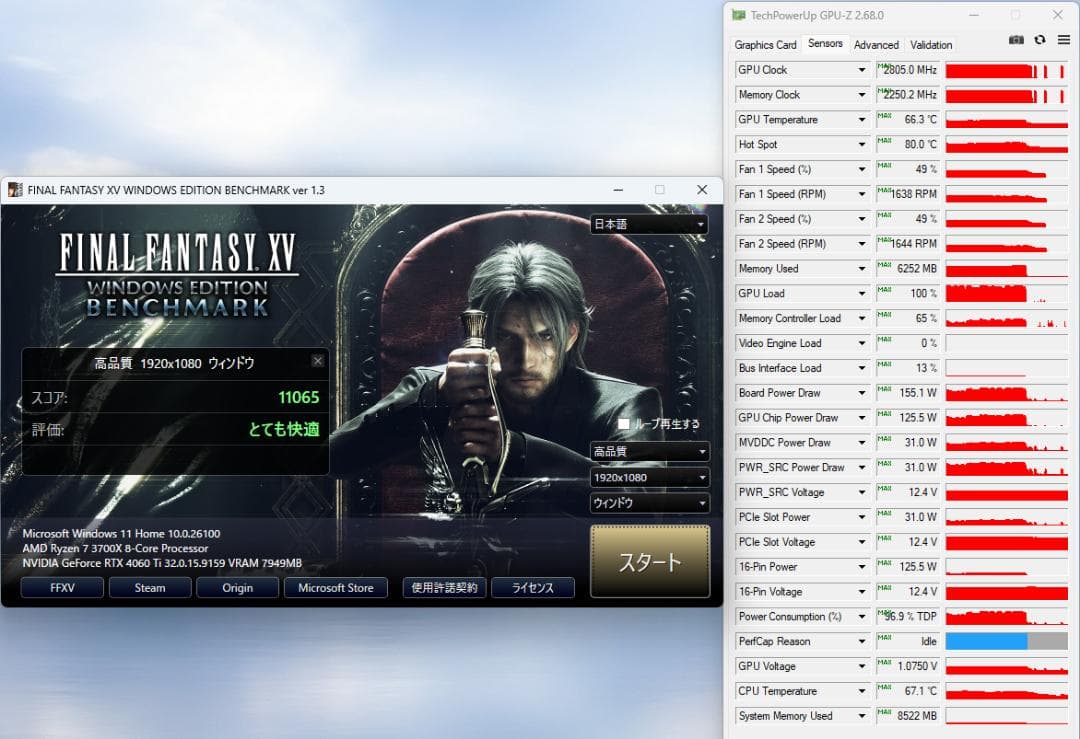Click the GPU-Z refresh icon

click(x=1040, y=40)
